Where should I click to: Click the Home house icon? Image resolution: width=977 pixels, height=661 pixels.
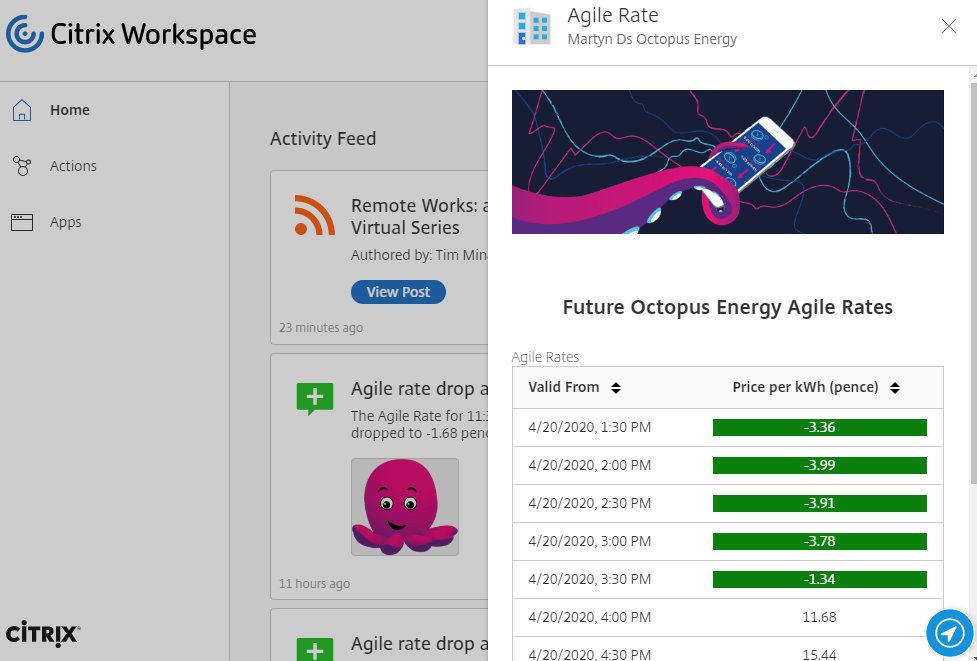pos(22,110)
